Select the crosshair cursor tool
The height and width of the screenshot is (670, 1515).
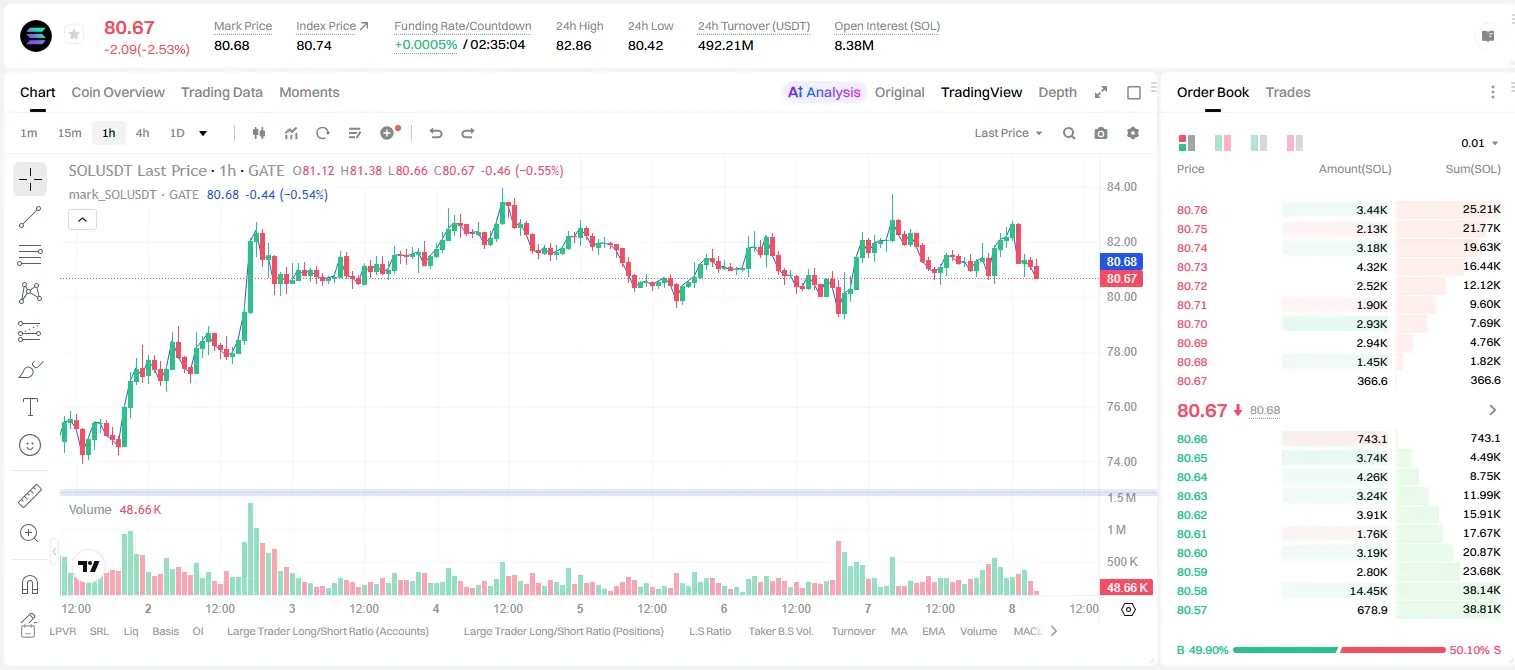30,180
